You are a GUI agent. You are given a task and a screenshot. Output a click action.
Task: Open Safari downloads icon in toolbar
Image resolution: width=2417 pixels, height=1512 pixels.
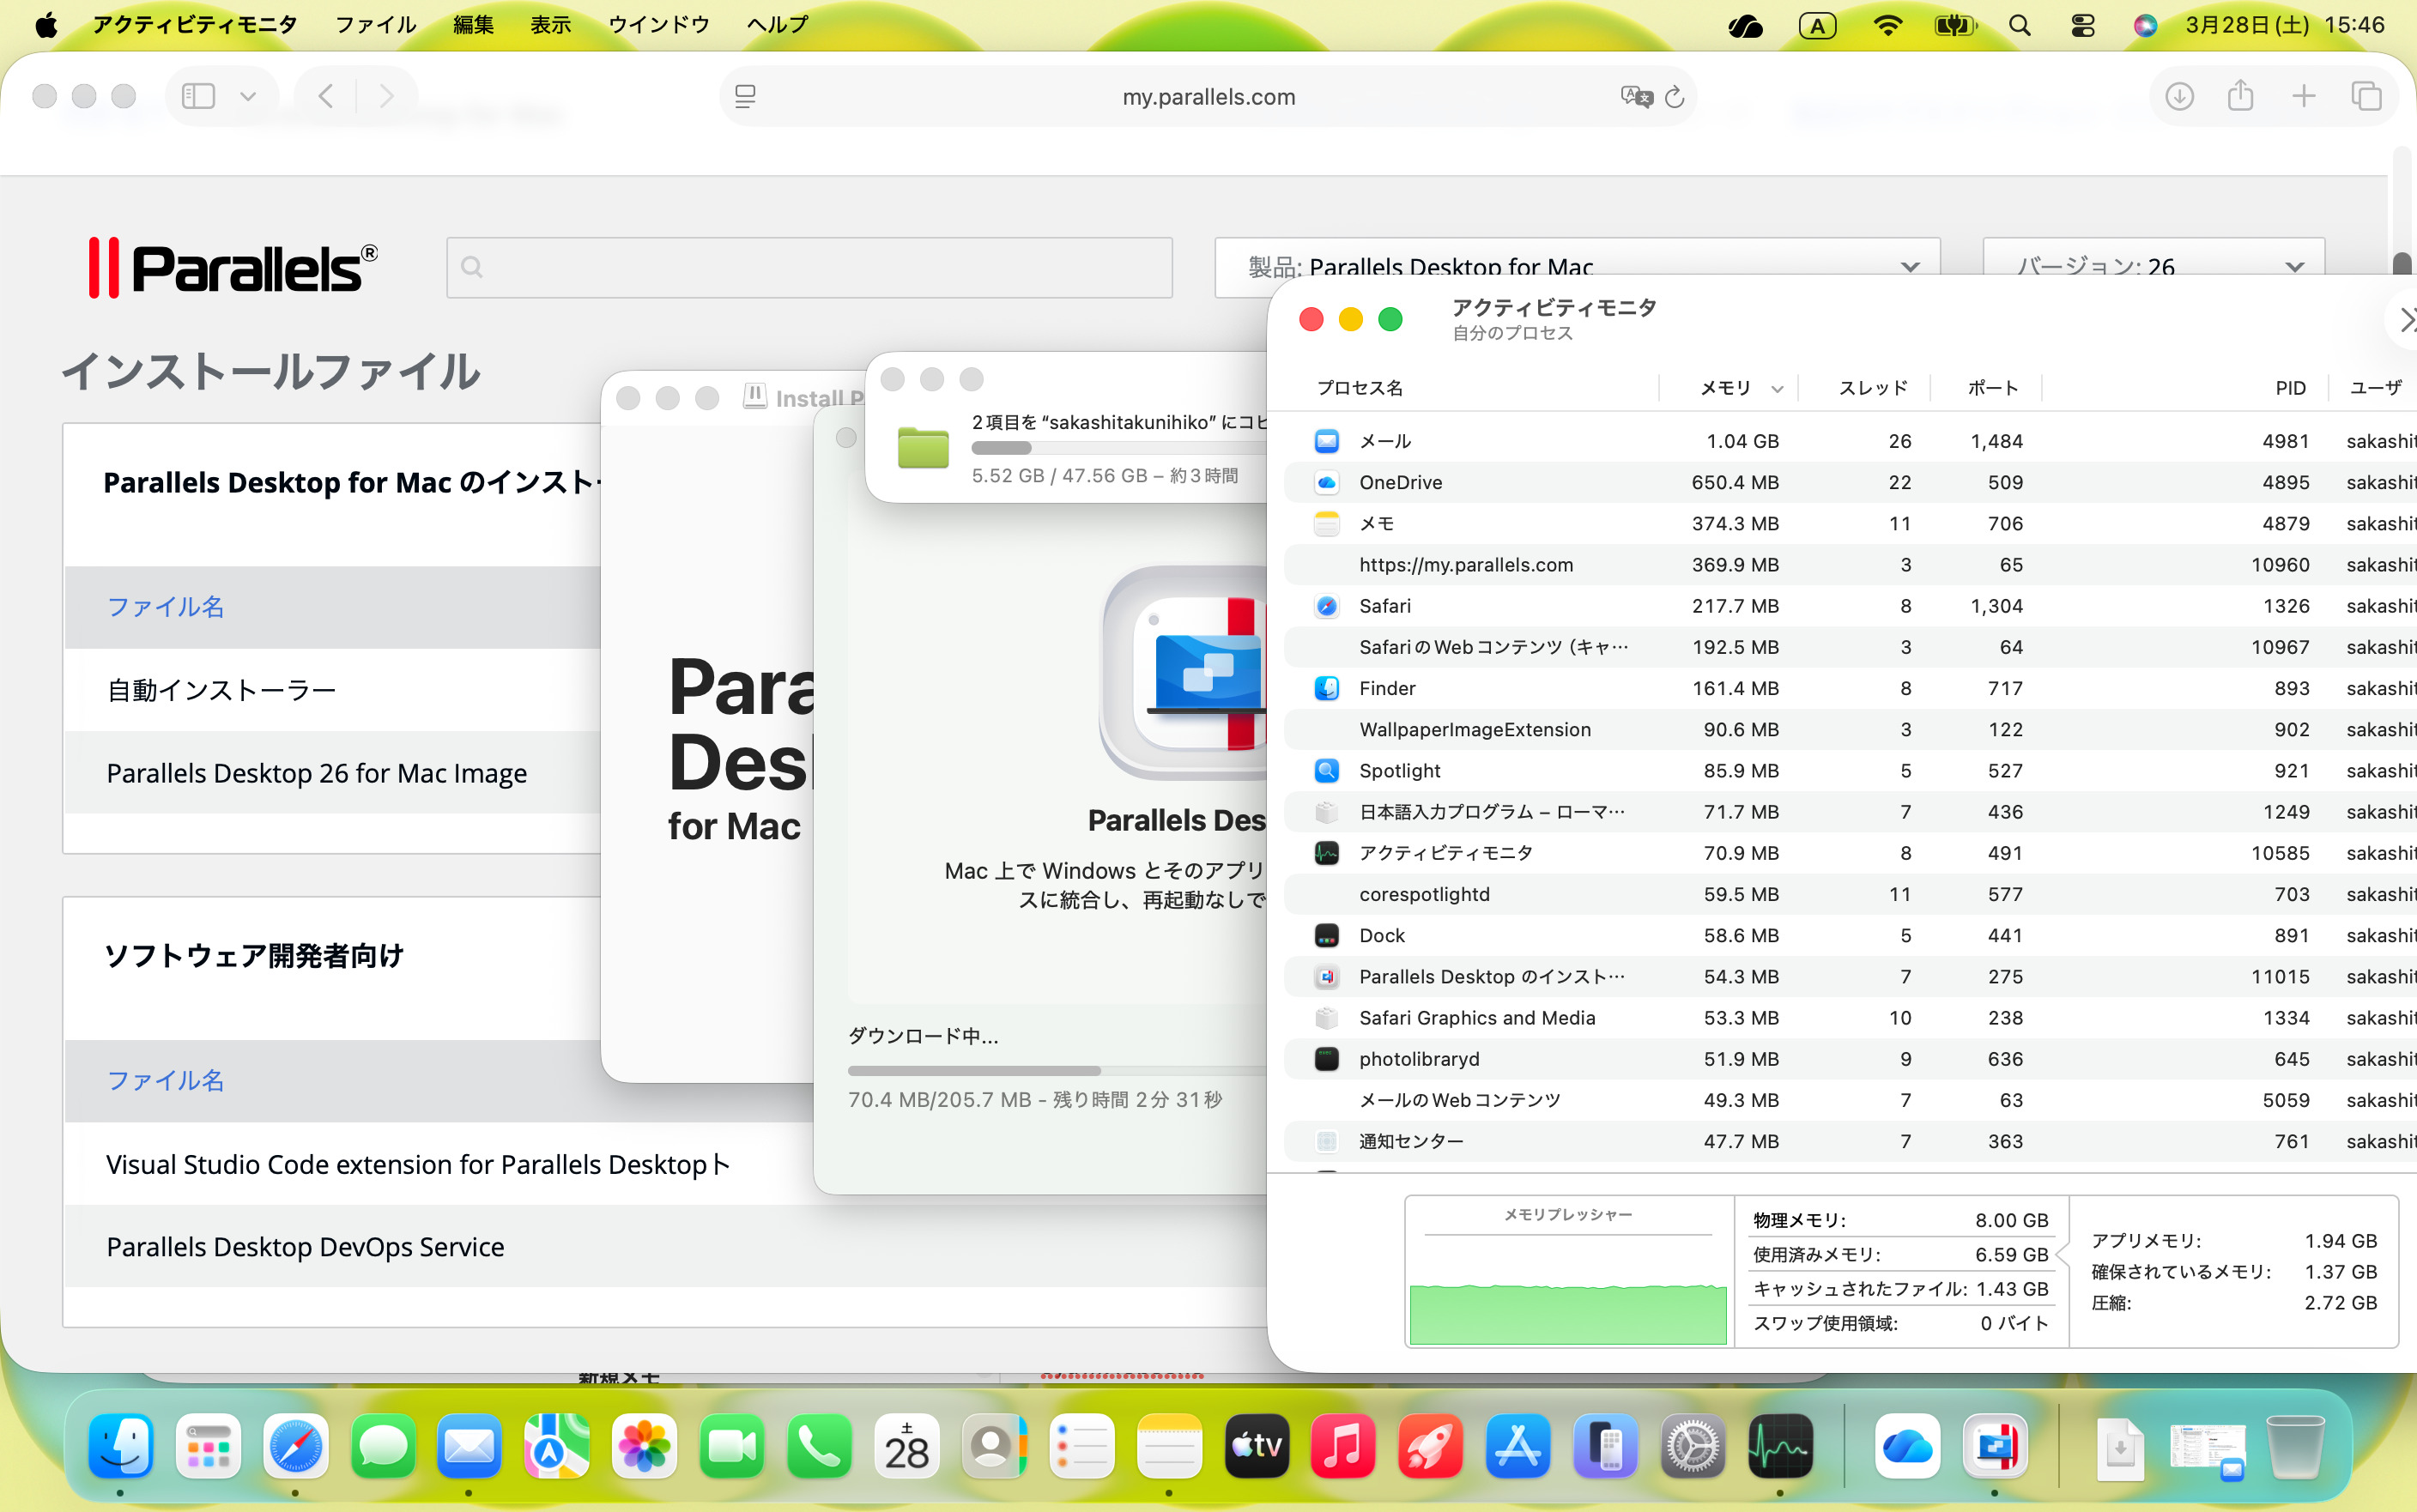pos(2179,97)
